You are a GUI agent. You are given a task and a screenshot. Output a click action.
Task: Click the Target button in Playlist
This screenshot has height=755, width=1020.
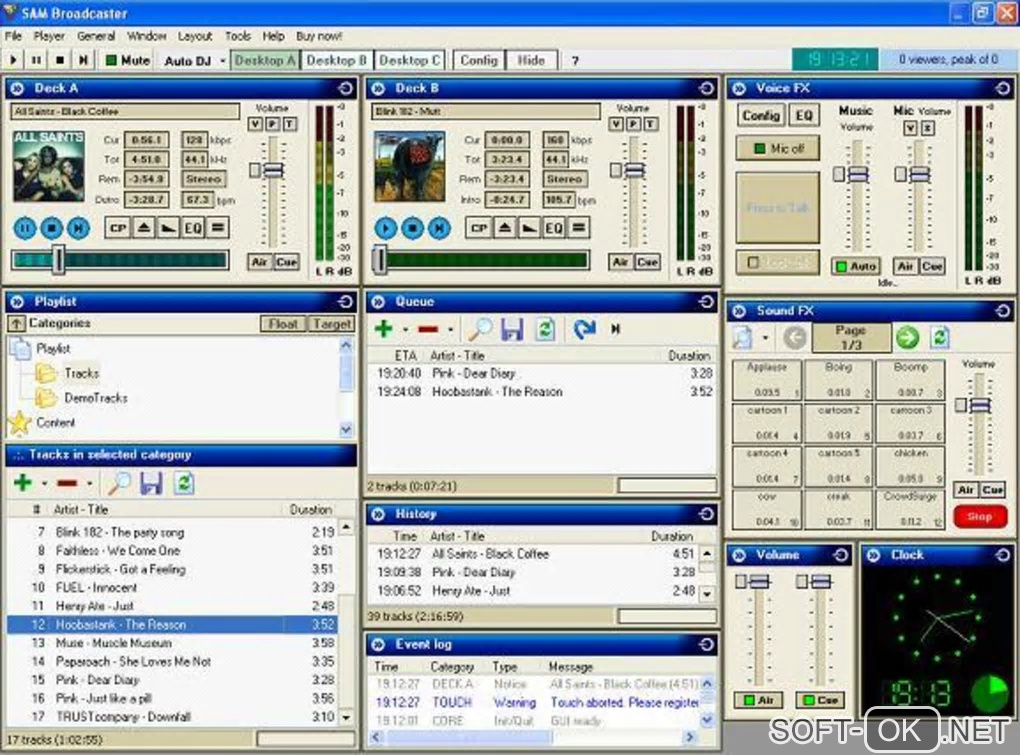tap(332, 324)
